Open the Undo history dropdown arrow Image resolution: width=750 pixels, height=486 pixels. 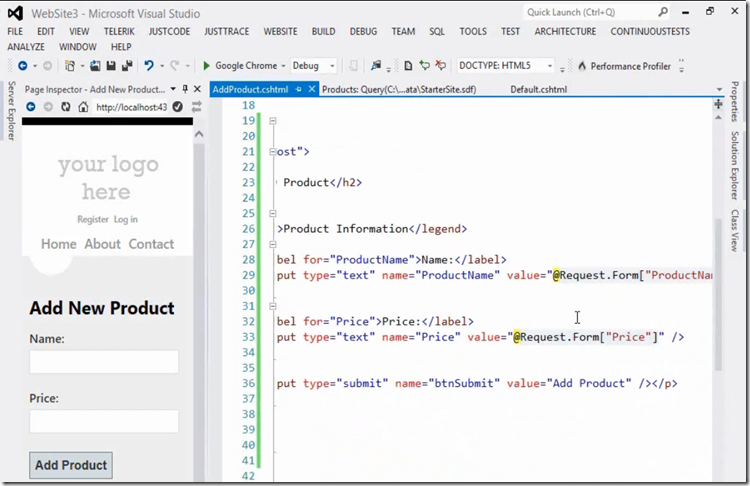162,66
